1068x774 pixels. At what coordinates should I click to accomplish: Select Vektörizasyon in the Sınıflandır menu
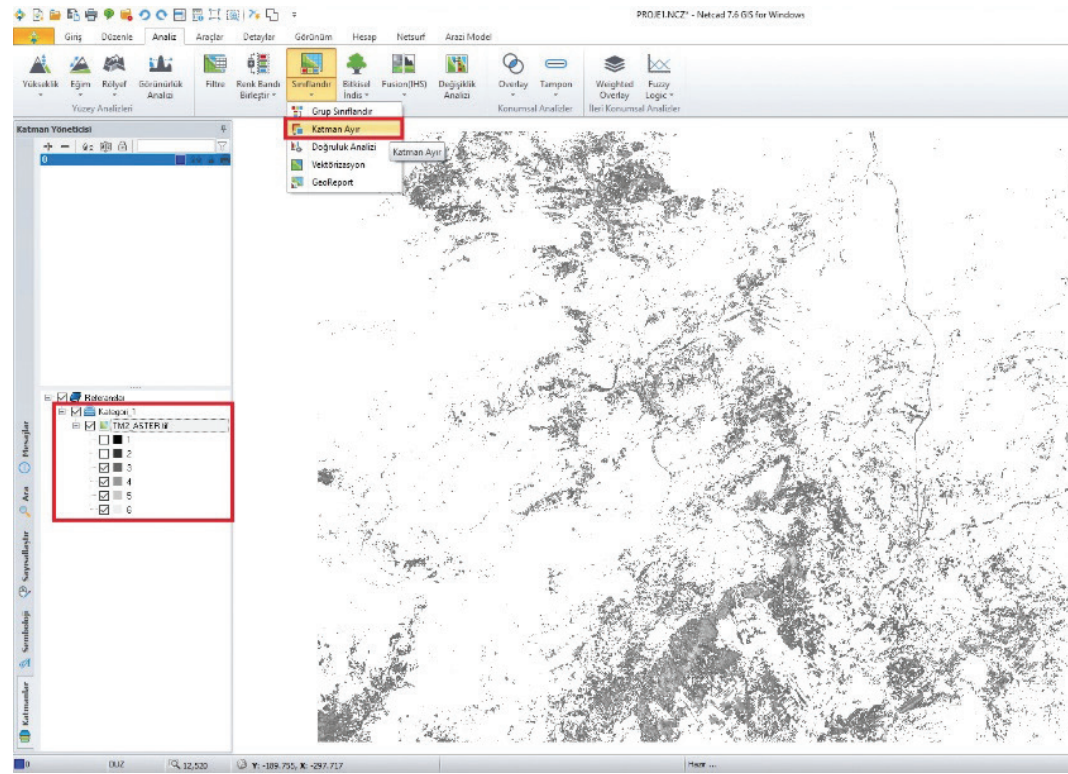338,164
